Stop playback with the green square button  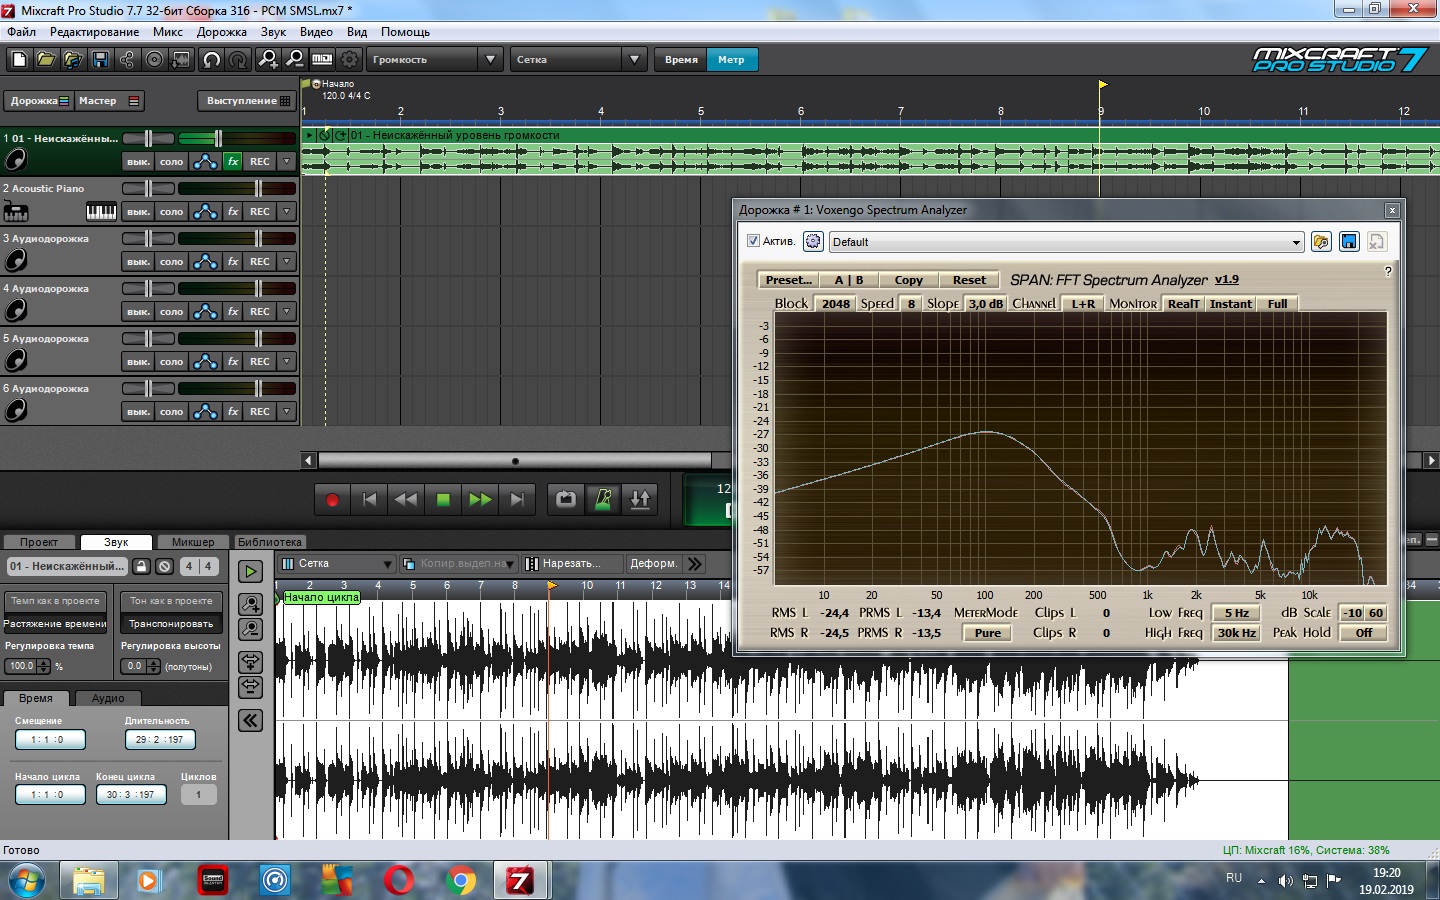tap(443, 499)
